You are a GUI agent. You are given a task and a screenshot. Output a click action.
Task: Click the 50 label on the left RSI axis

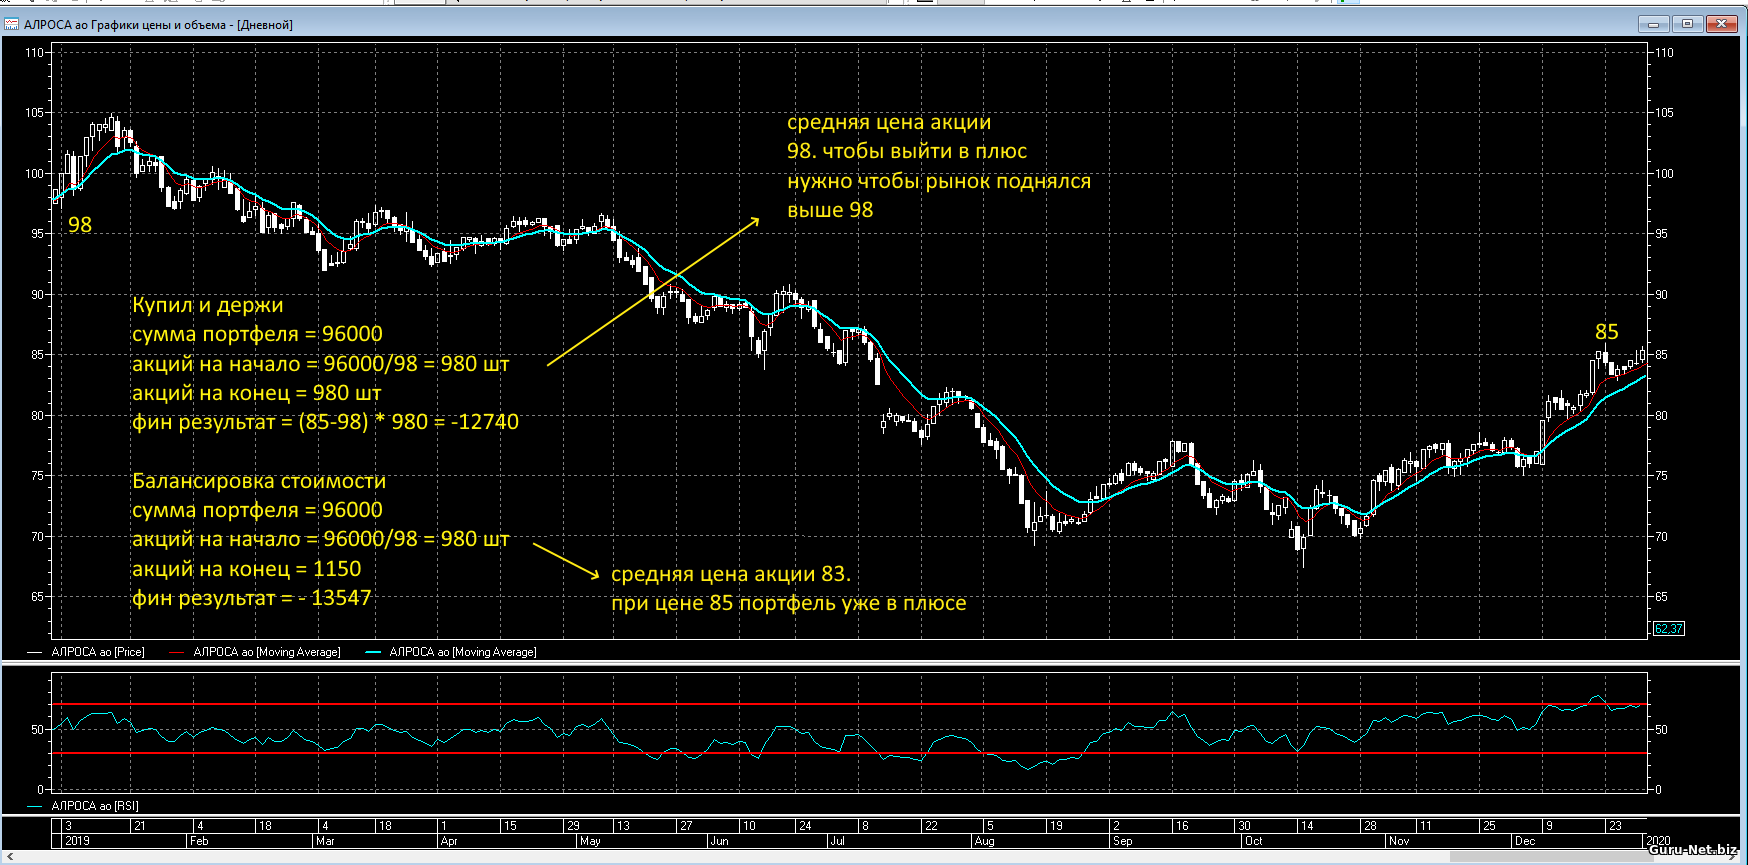(x=37, y=730)
